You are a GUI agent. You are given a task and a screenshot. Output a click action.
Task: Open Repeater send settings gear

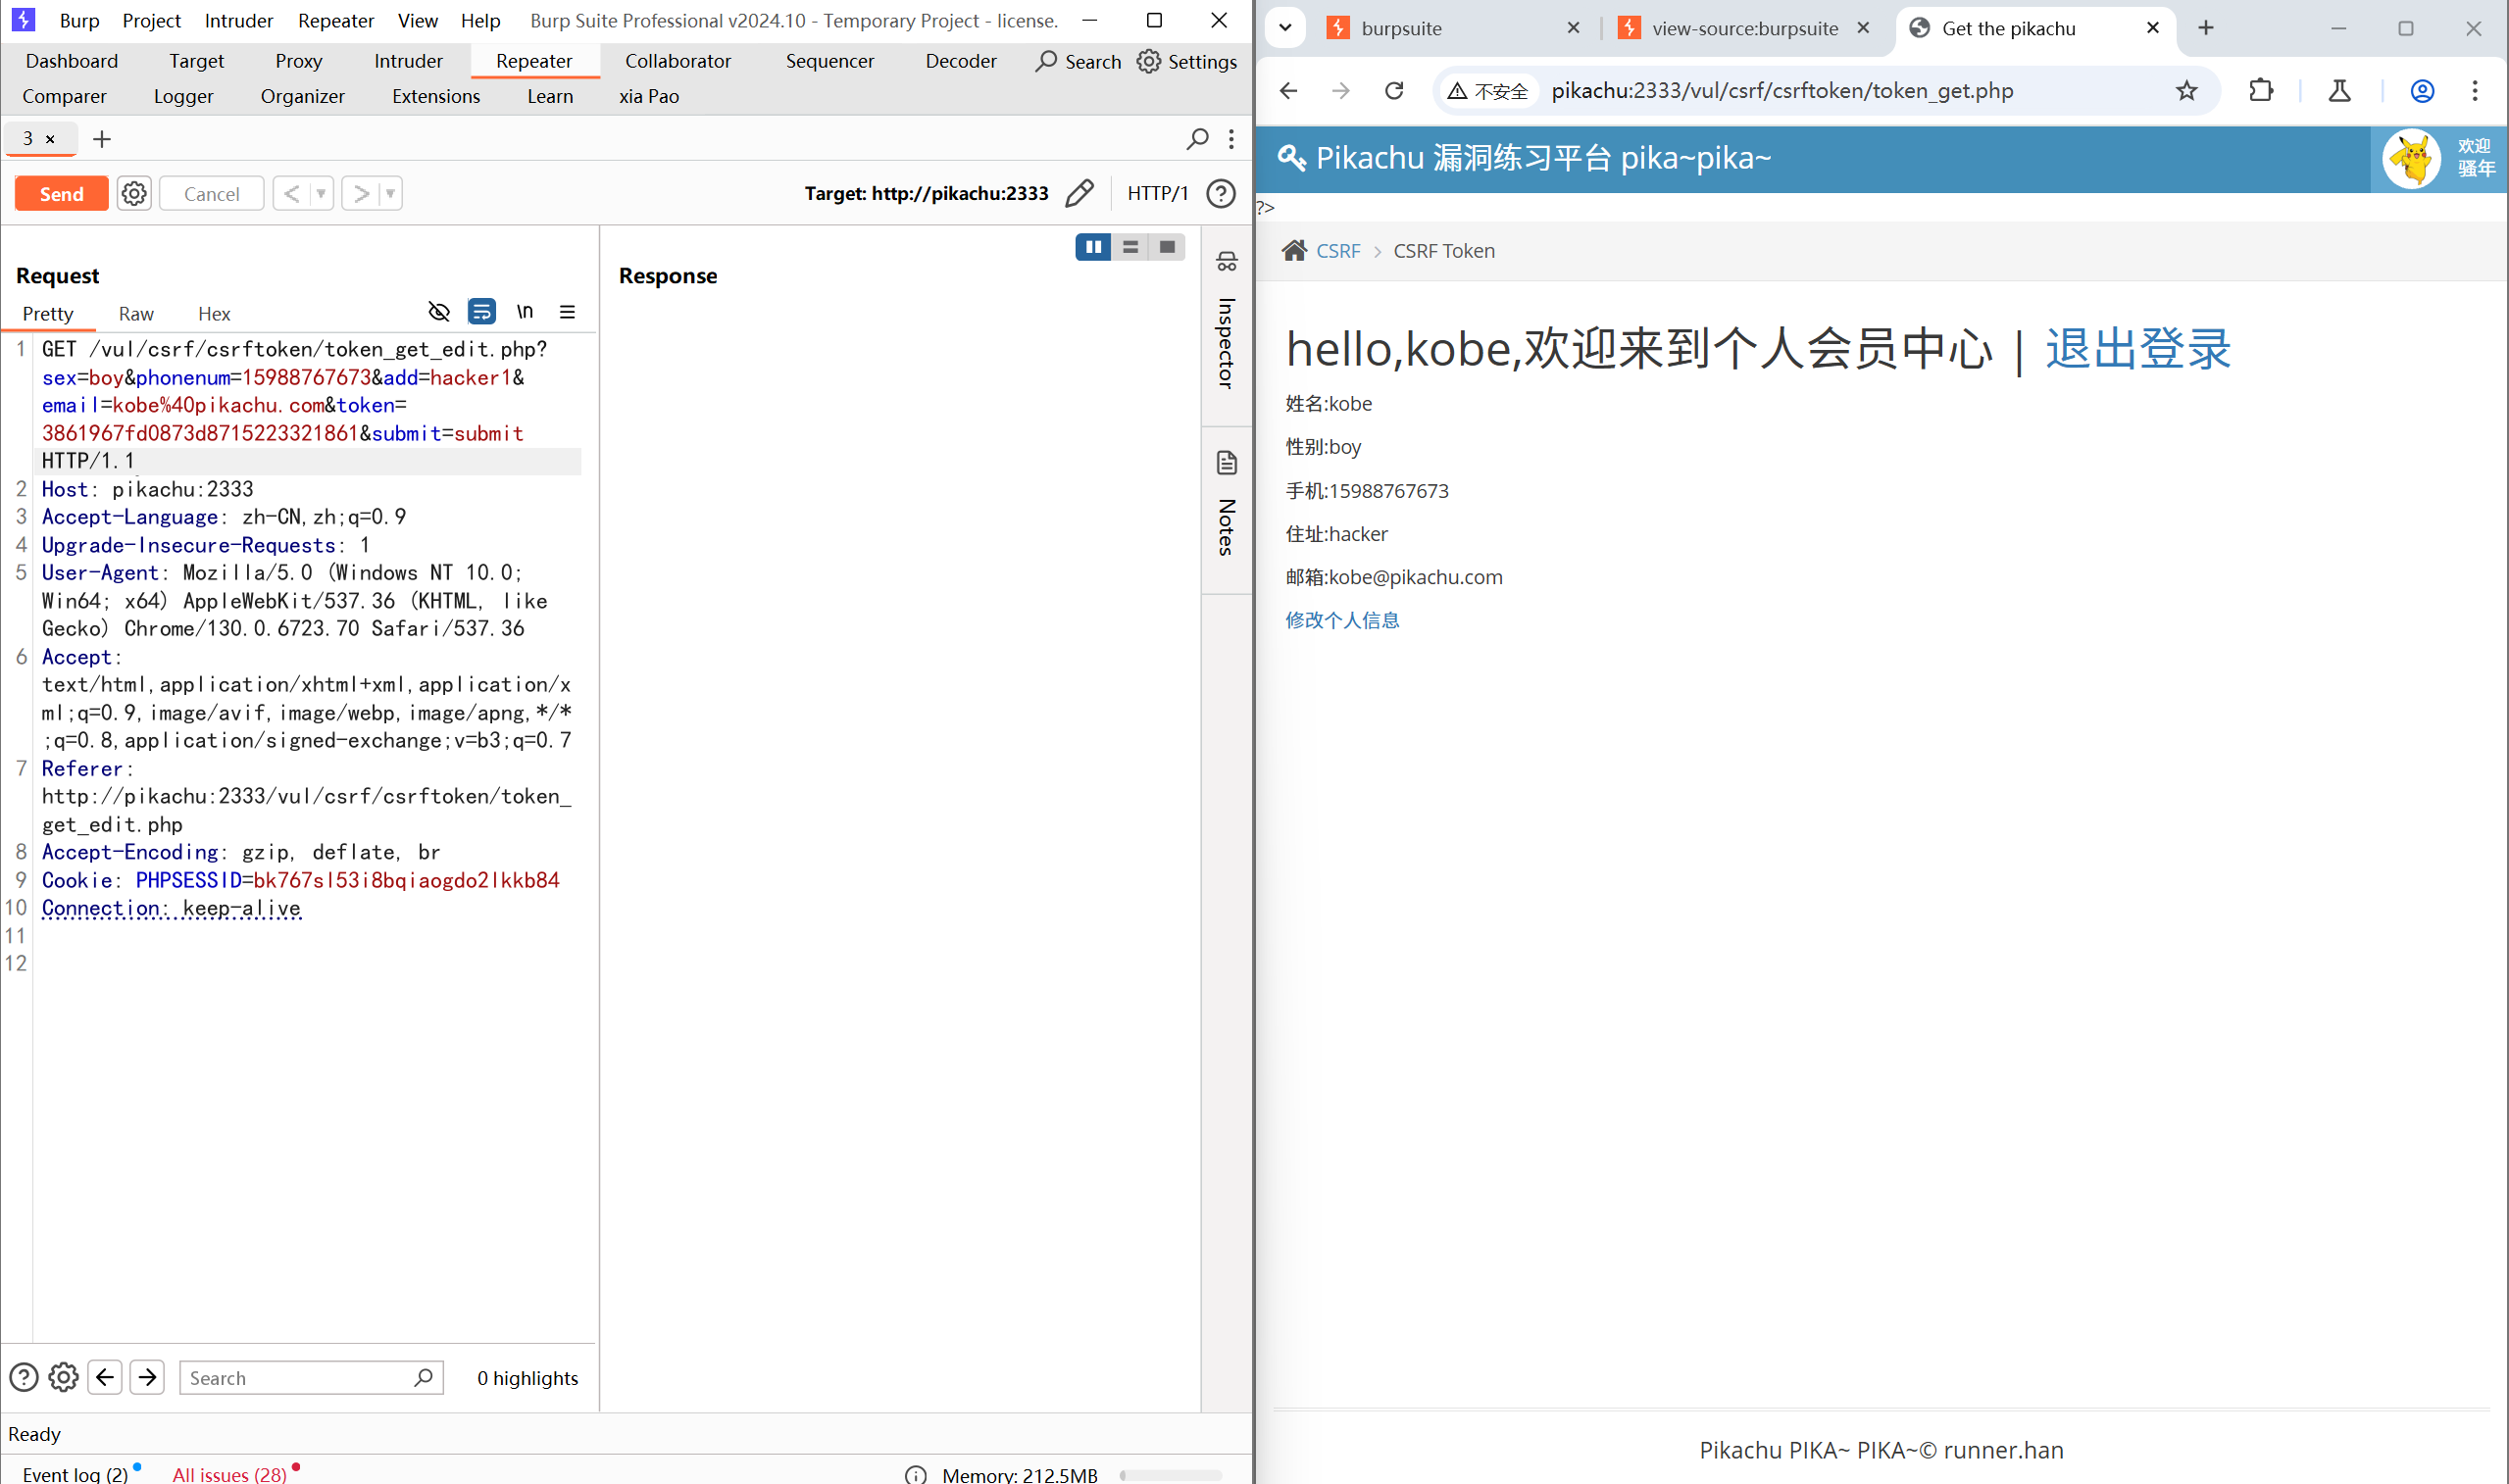134,193
